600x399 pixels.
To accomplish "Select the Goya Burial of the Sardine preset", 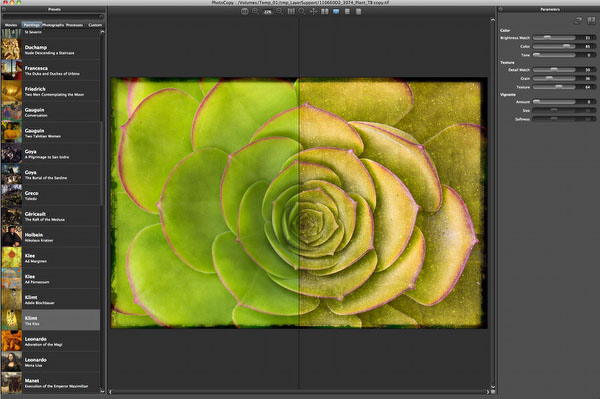I will pyautogui.click(x=50, y=174).
